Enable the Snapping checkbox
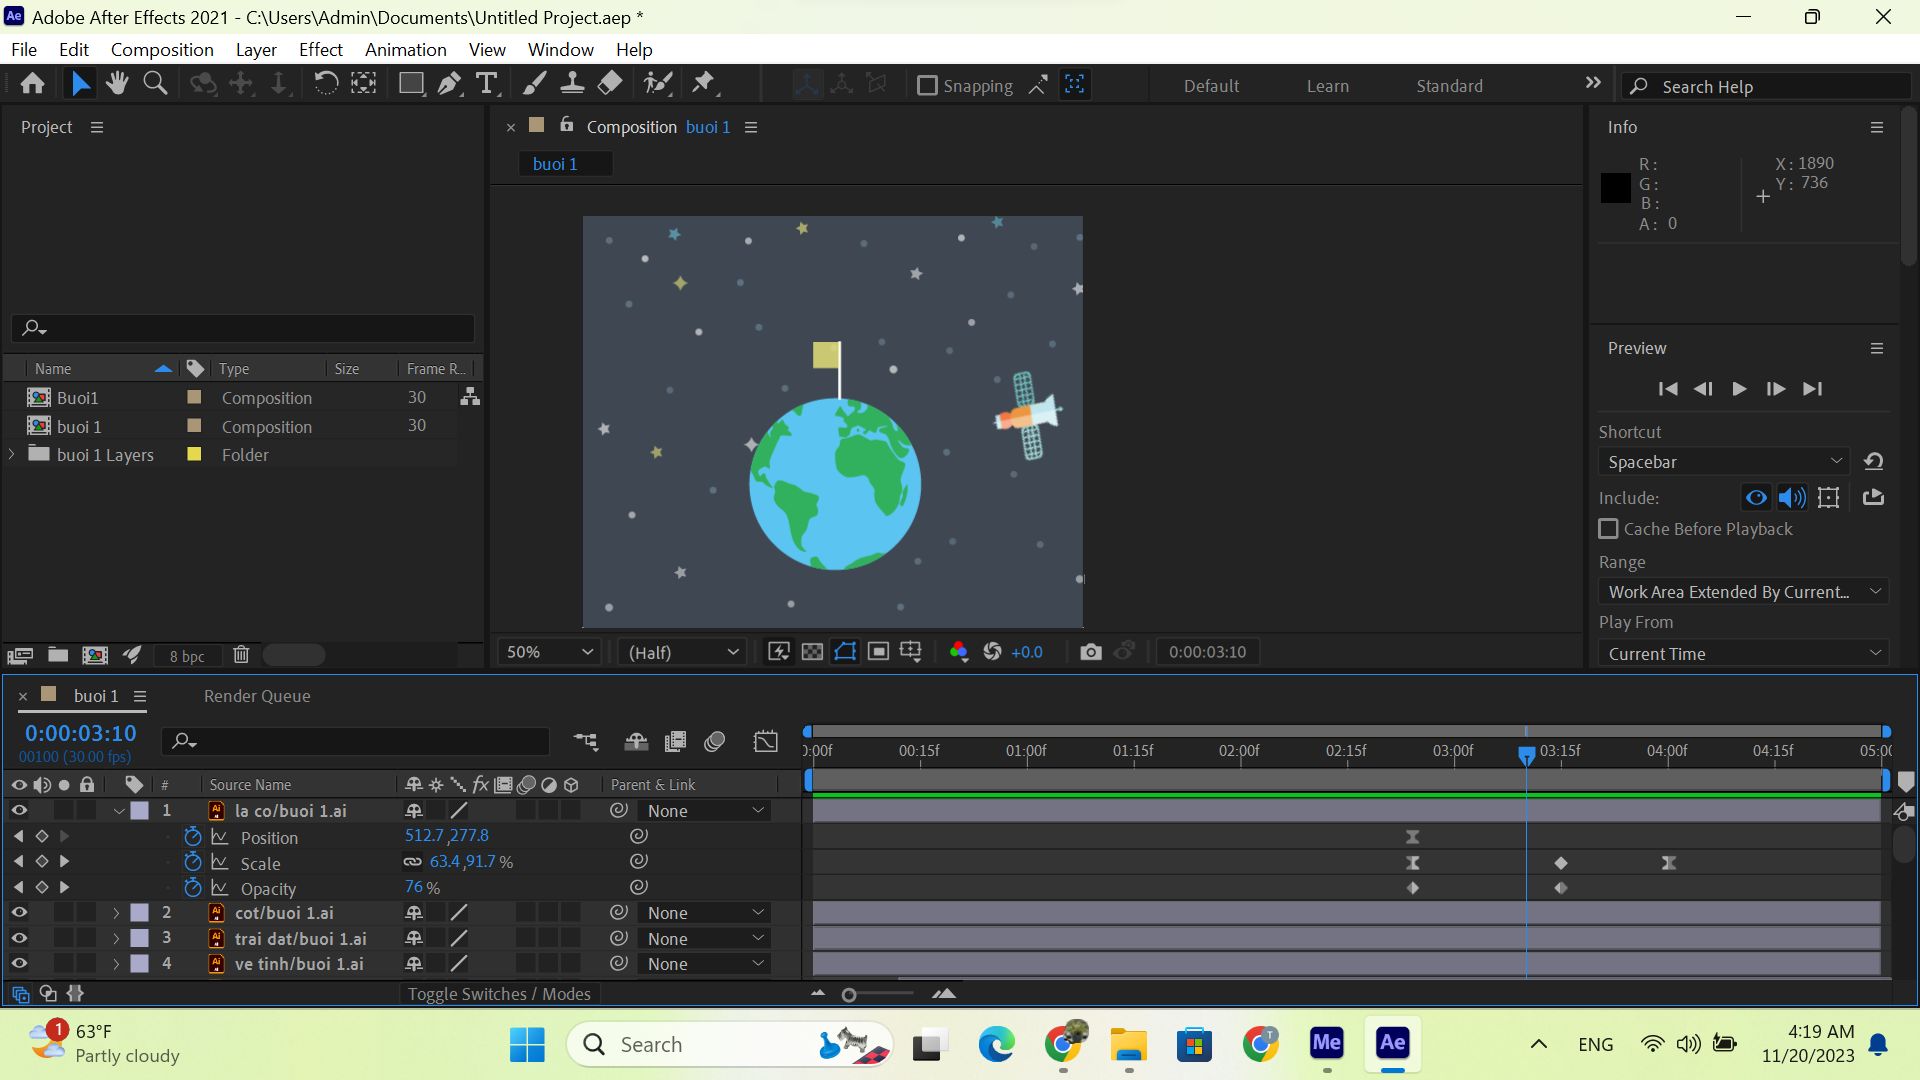Image resolution: width=1920 pixels, height=1080 pixels. pos(927,86)
